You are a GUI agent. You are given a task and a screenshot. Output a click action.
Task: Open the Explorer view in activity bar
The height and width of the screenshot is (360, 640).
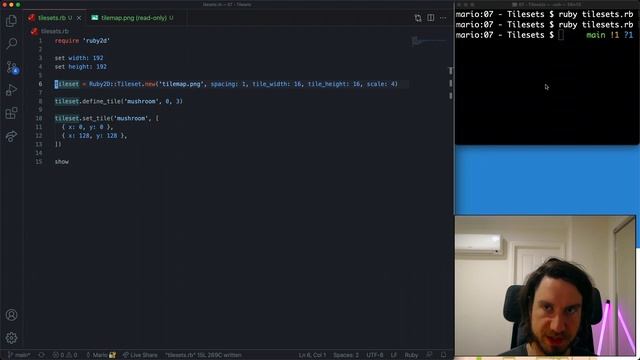11,20
